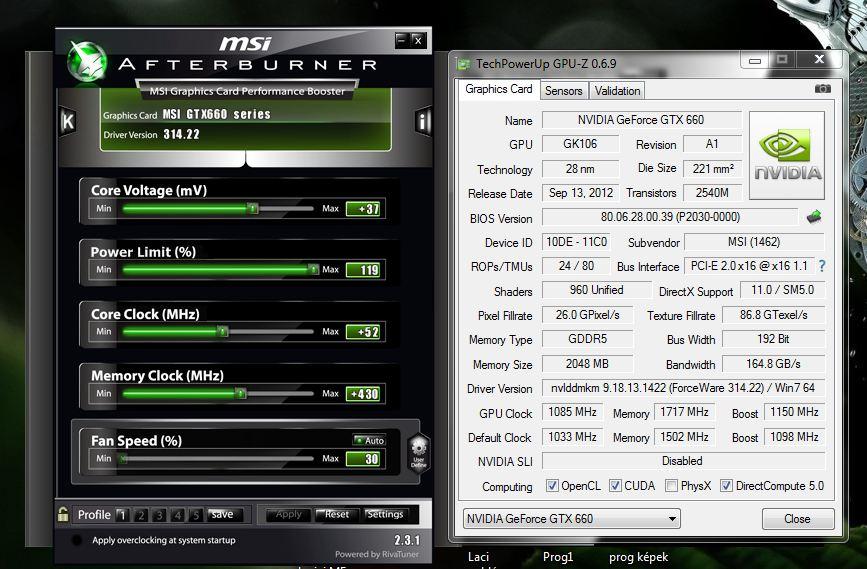The image size is (867, 569).
Task: Click the Reset button in Afterburner
Action: coord(336,514)
